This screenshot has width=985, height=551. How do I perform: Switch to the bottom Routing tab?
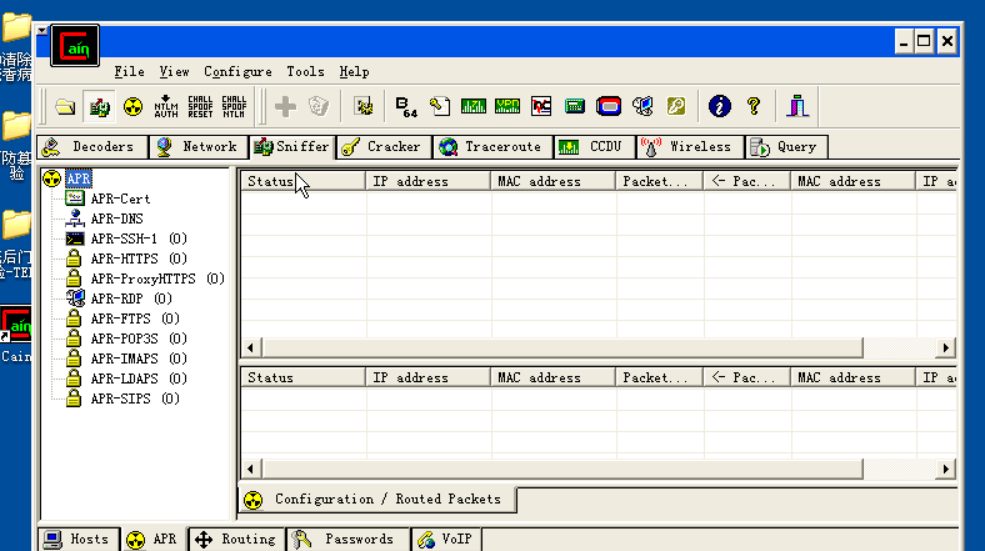[236, 539]
